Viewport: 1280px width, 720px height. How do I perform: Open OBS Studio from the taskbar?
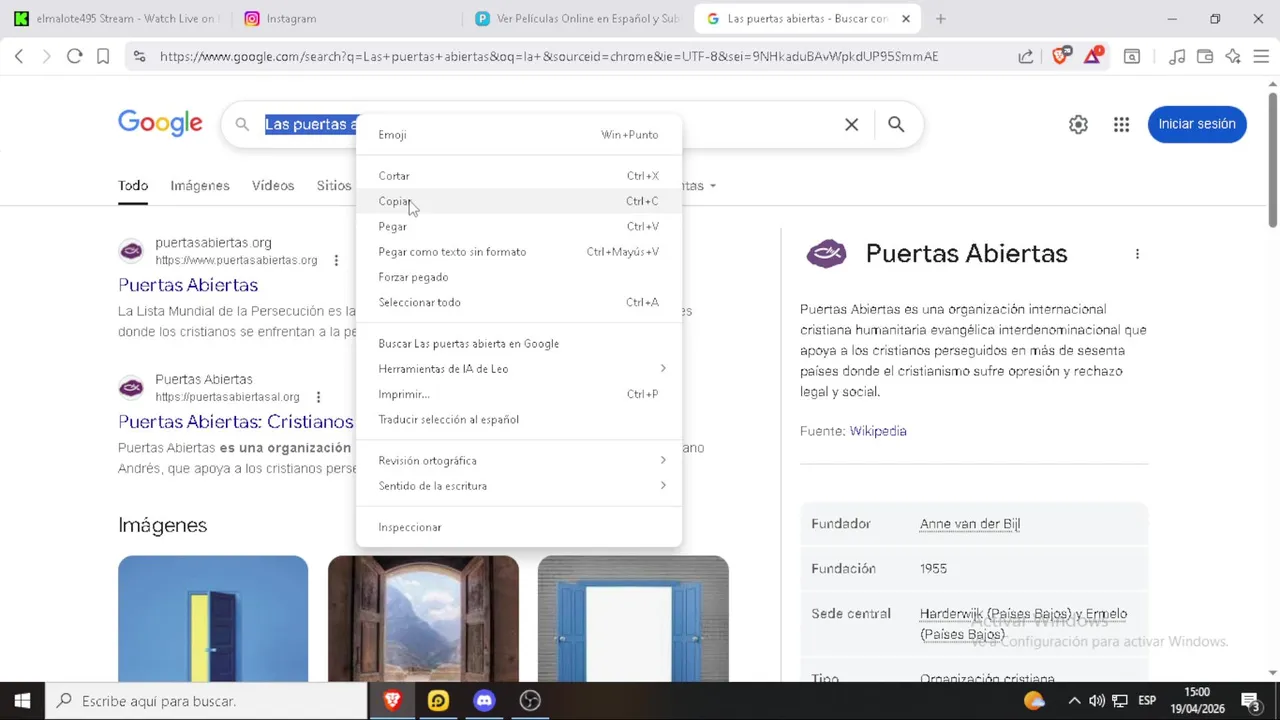530,701
